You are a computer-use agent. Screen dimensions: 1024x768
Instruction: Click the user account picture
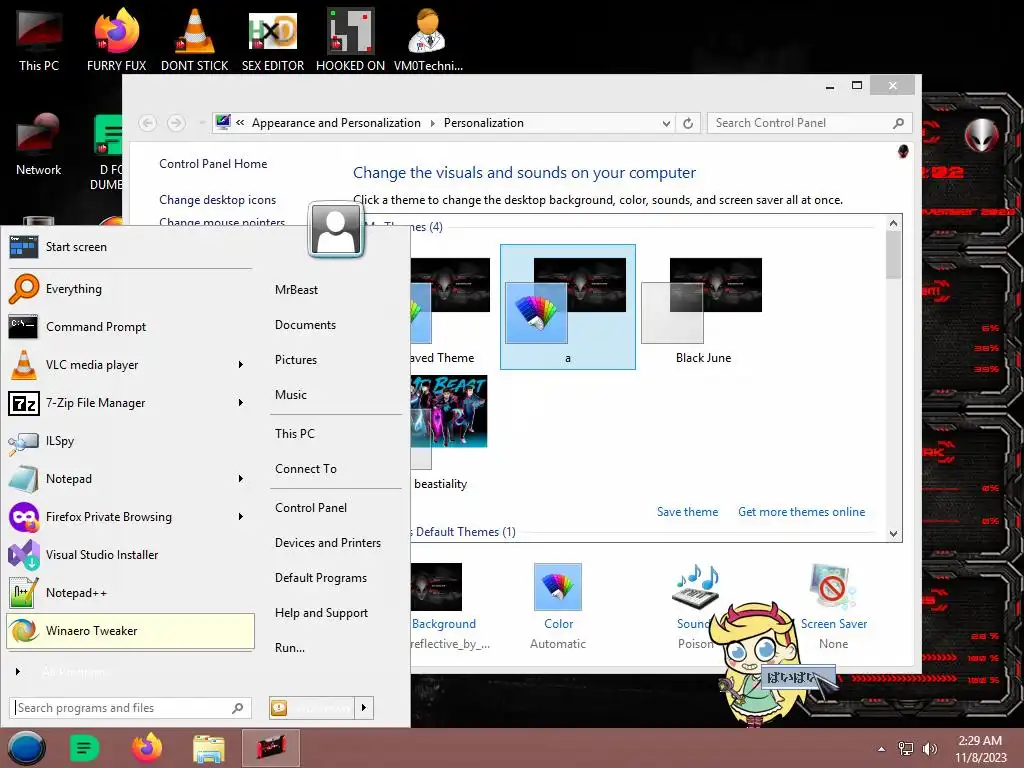[336, 229]
